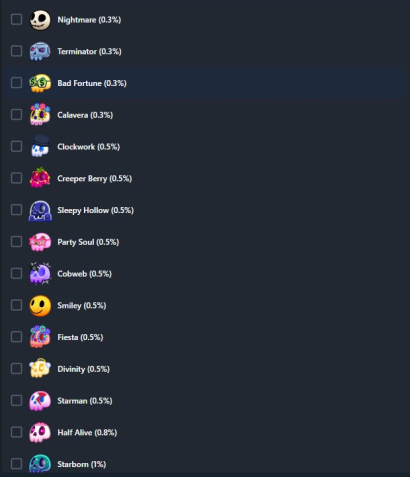This screenshot has height=477, width=410.
Task: Enable the Fiesta checkbox
Action: 16,337
